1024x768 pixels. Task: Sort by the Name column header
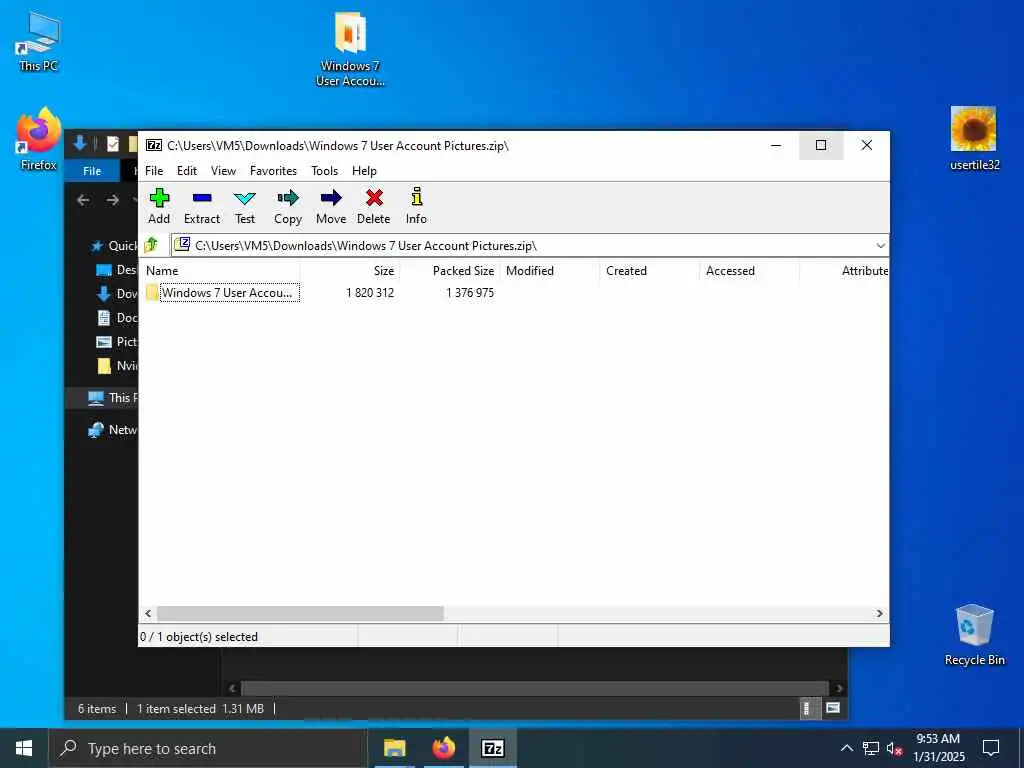point(221,270)
